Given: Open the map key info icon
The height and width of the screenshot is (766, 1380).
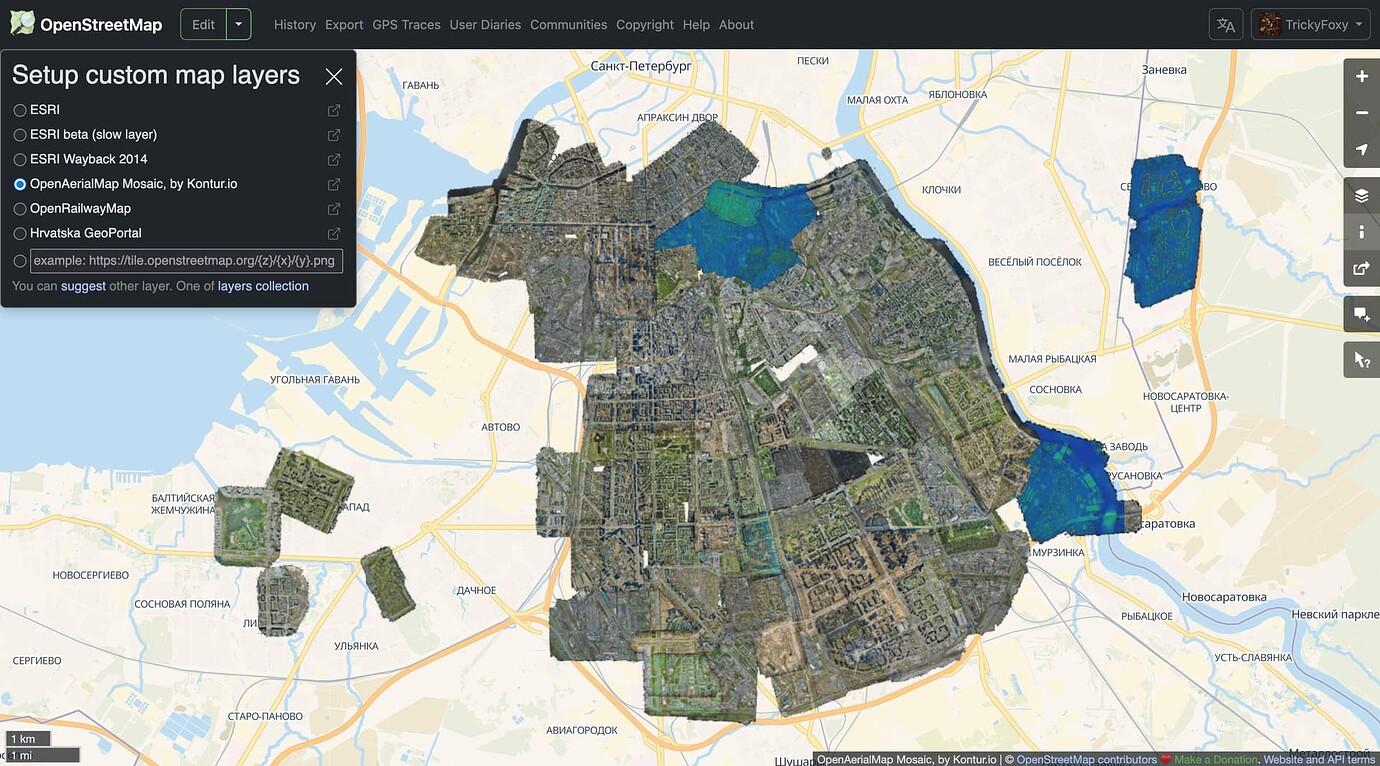Looking at the screenshot, I should pyautogui.click(x=1361, y=232).
